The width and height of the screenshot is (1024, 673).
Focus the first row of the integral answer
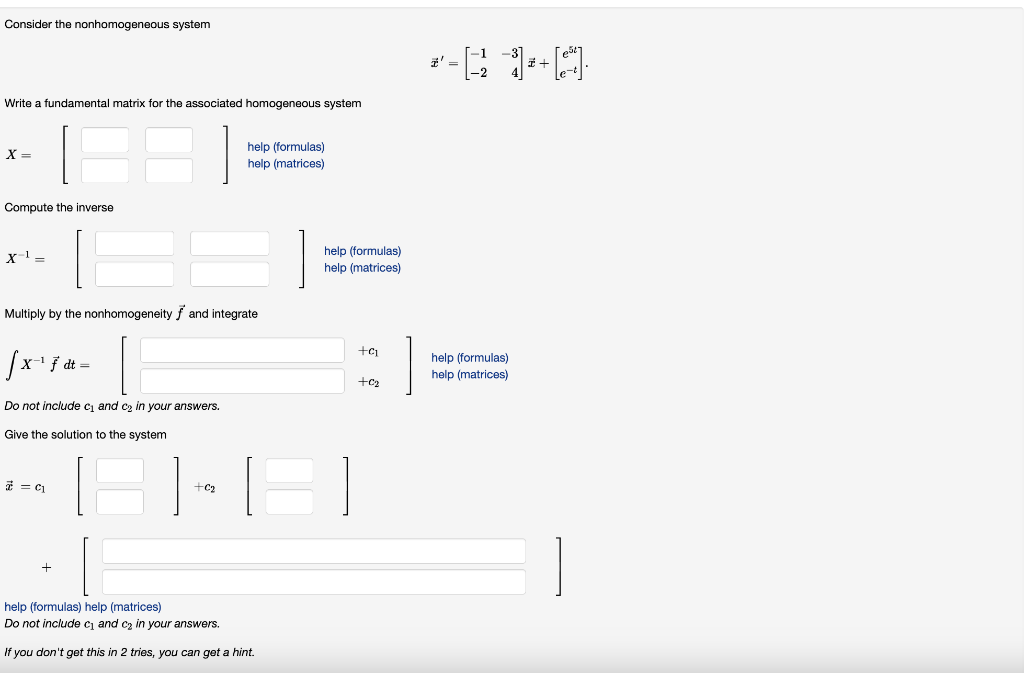click(242, 349)
